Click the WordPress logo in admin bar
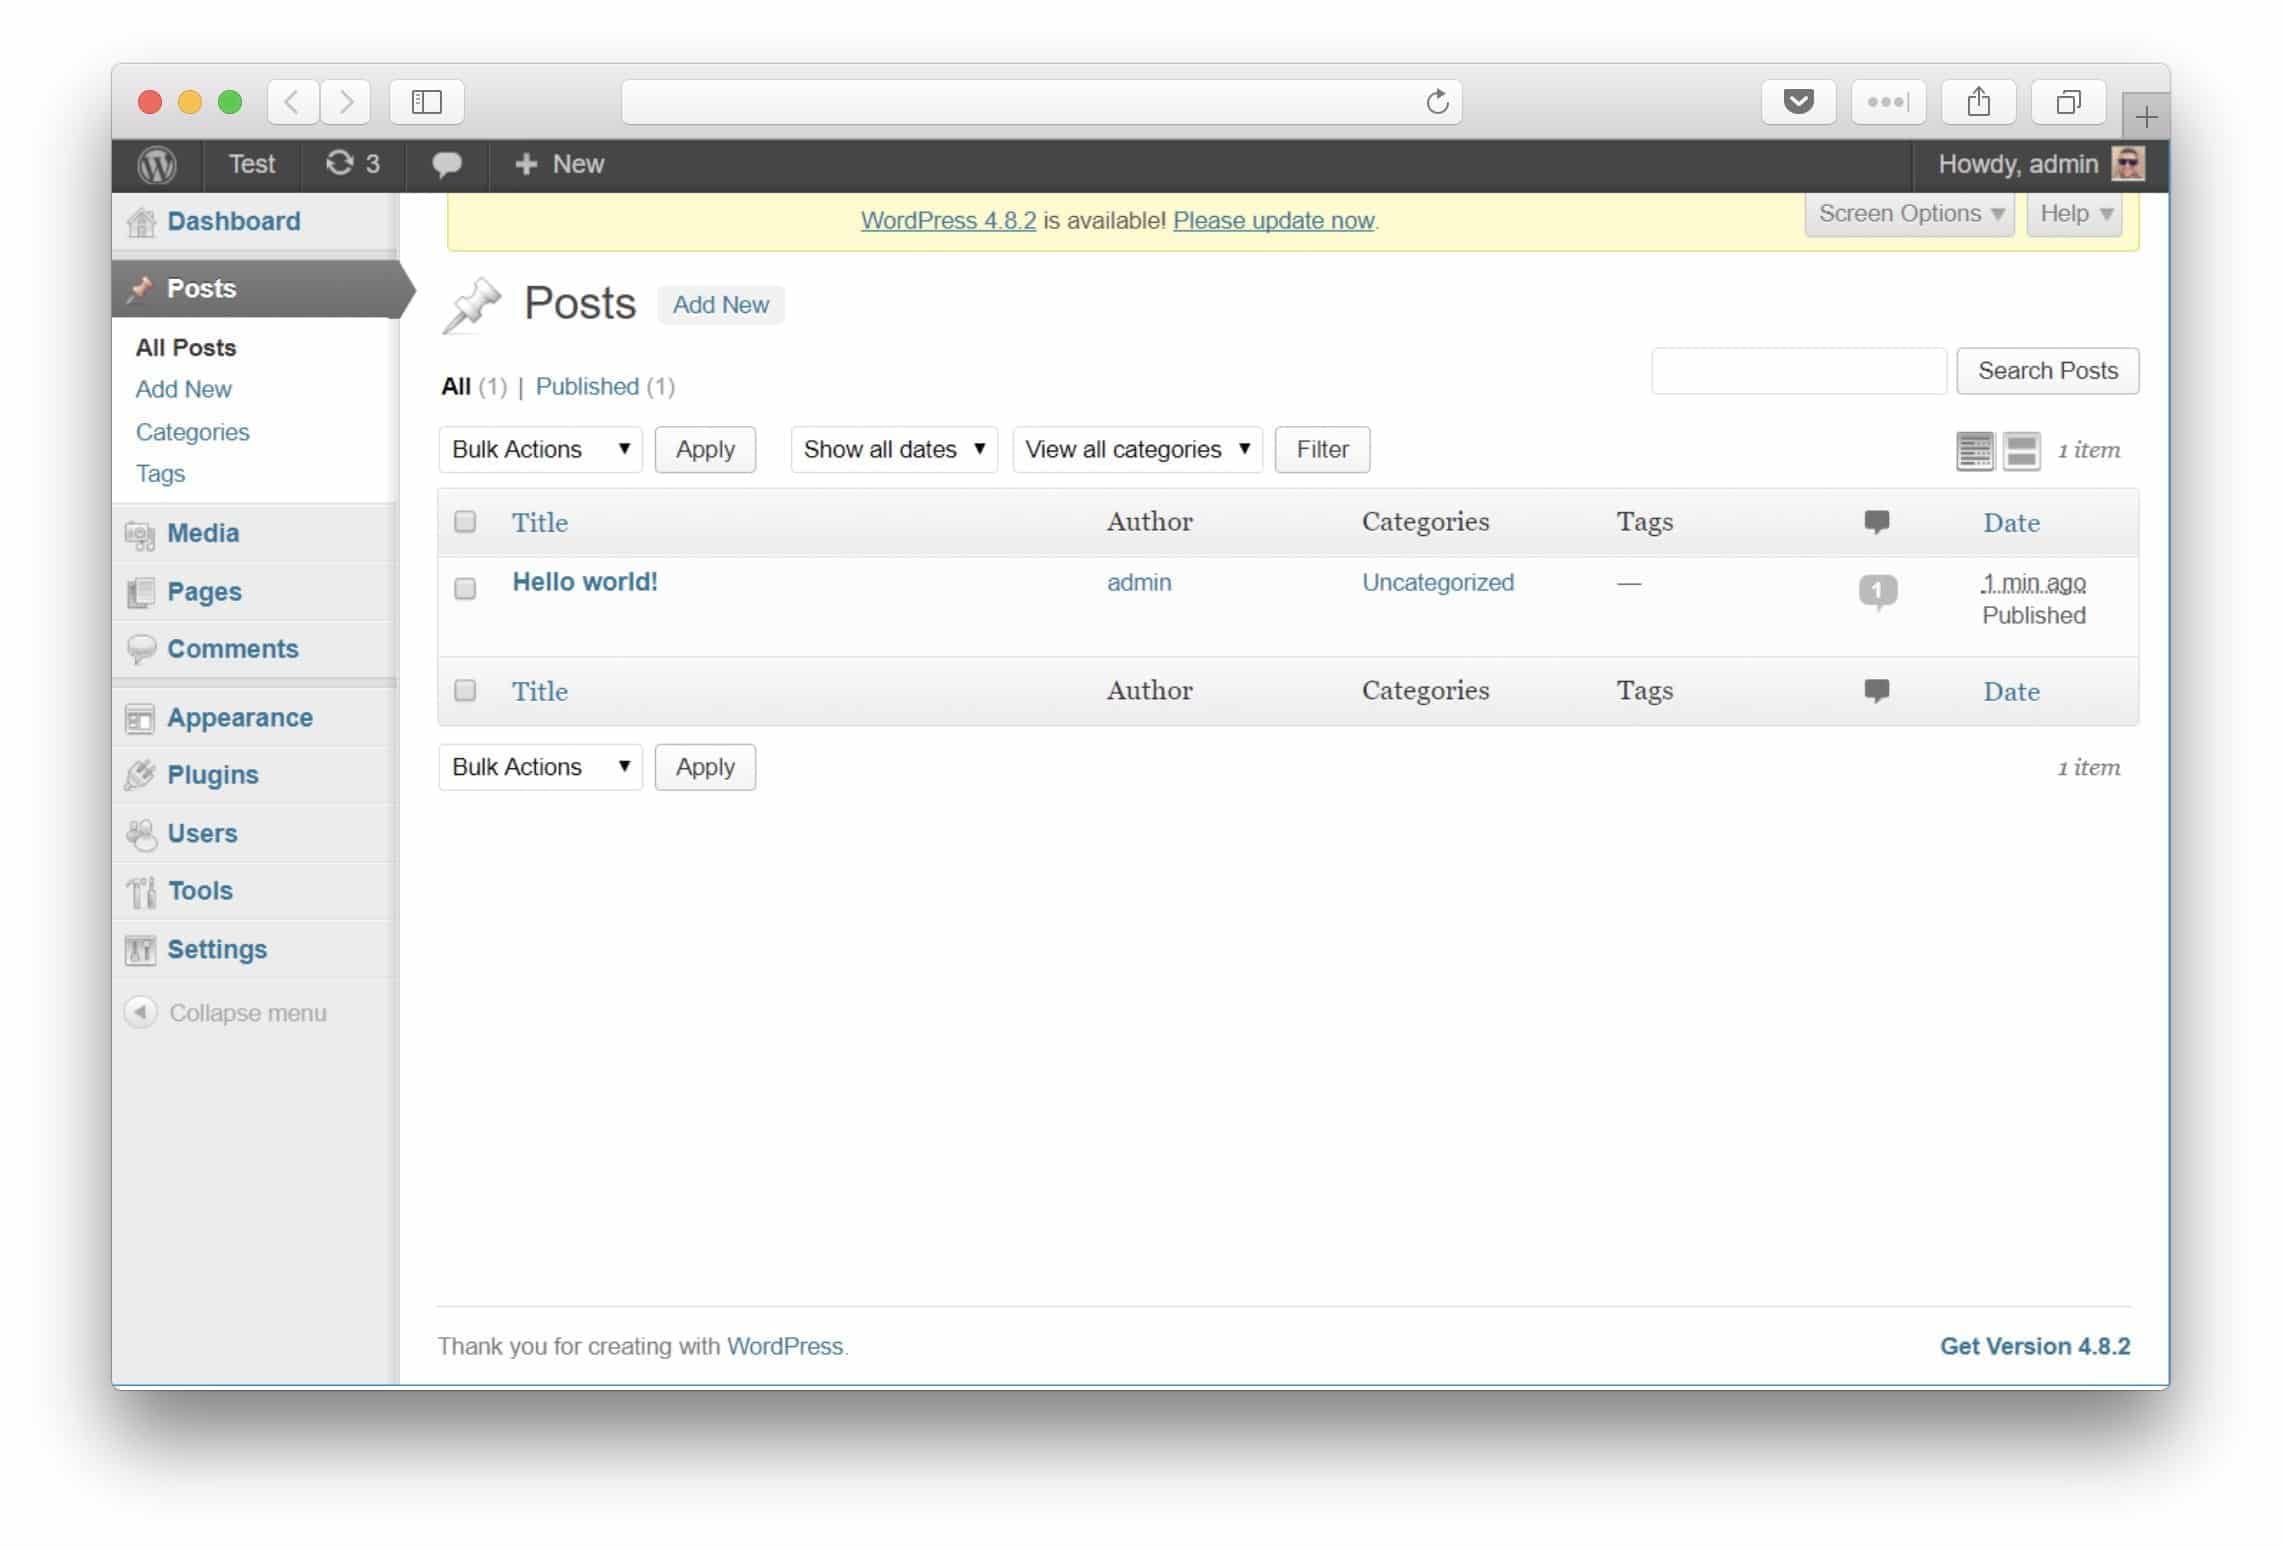 point(157,164)
